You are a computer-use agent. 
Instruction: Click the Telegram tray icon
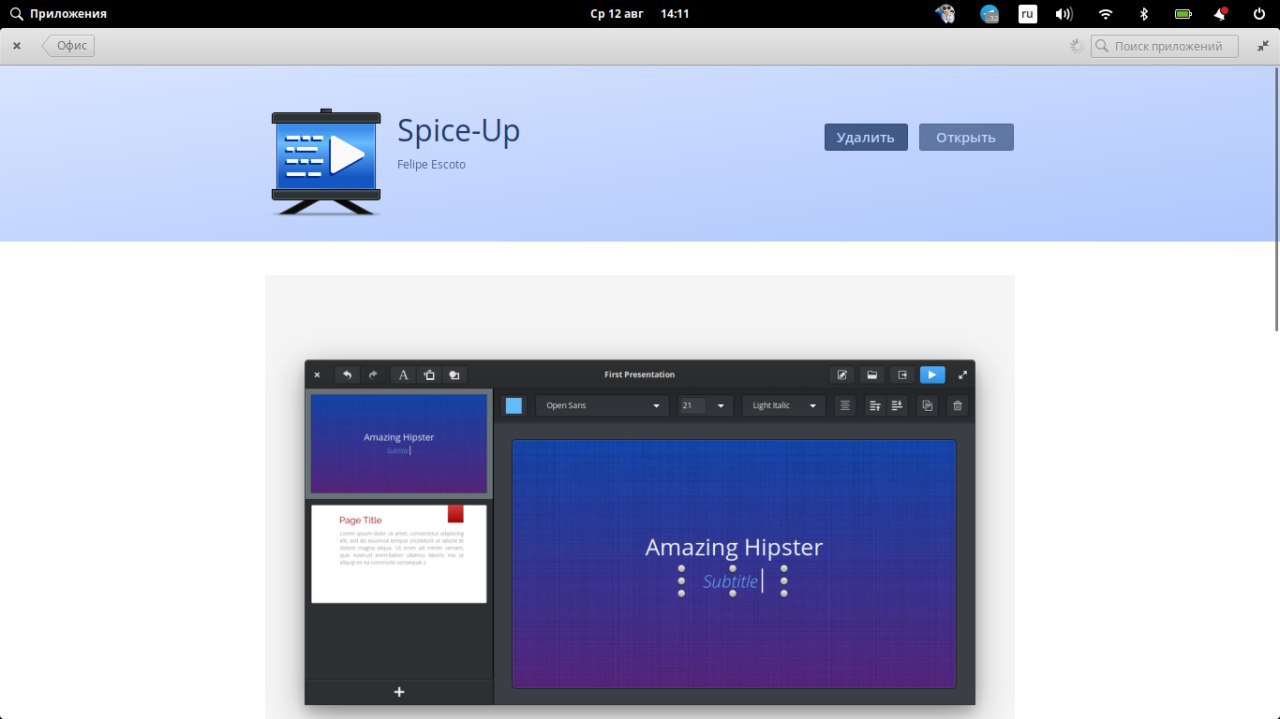click(x=989, y=14)
